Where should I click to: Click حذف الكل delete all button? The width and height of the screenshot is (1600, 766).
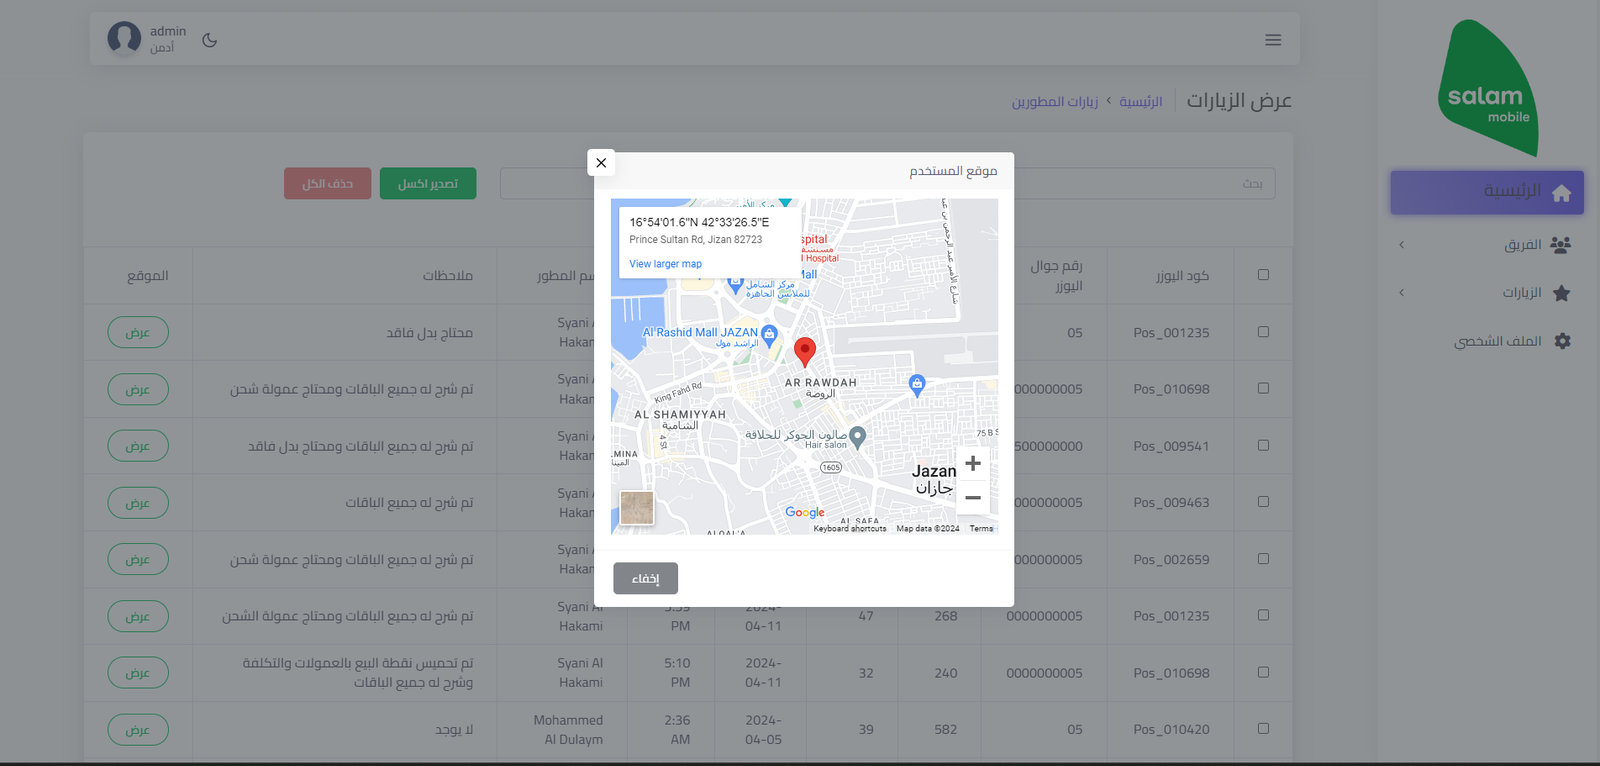click(x=327, y=184)
